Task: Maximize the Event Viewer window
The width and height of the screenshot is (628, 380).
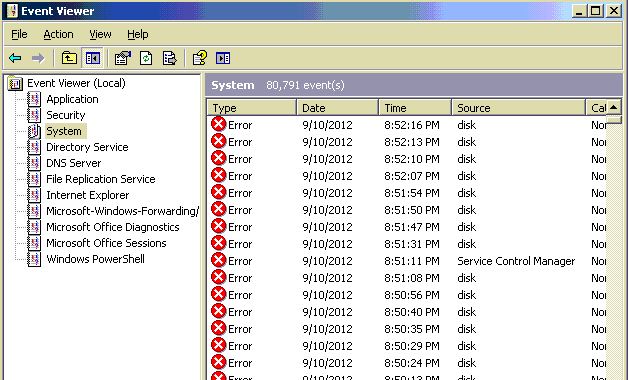Action: [596, 11]
